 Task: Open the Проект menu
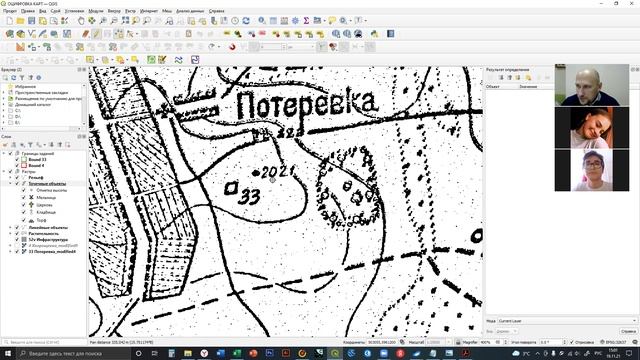(x=10, y=11)
